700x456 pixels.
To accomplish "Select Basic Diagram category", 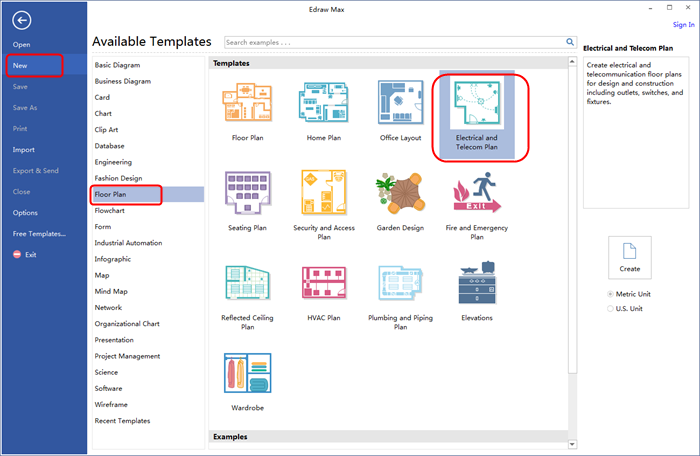I will [x=117, y=65].
